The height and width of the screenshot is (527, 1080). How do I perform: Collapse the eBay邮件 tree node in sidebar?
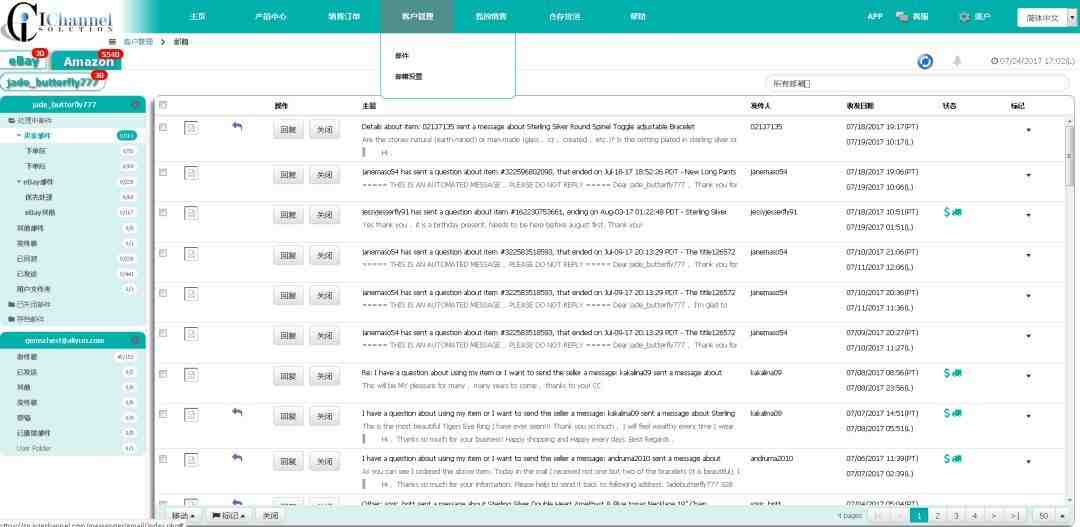click(19, 182)
